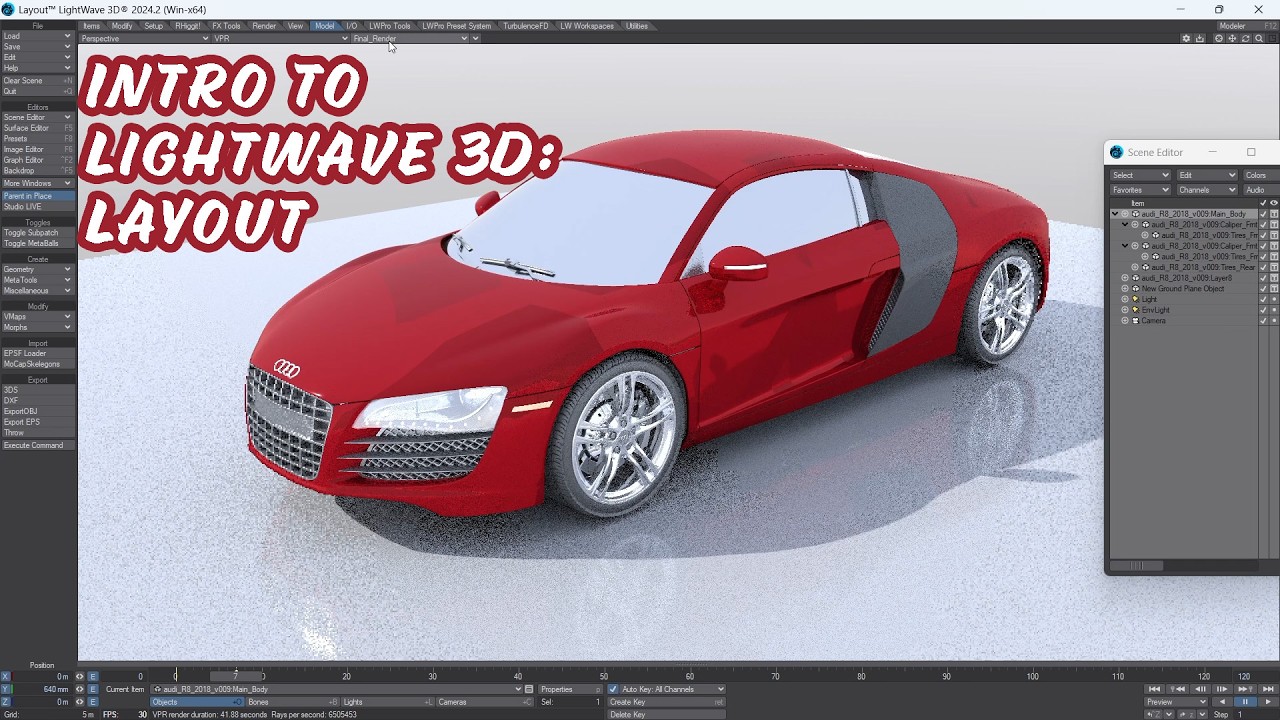This screenshot has width=1280, height=720.
Task: Click the EnvLight bulb icon in Scene Editor
Action: tap(1135, 310)
